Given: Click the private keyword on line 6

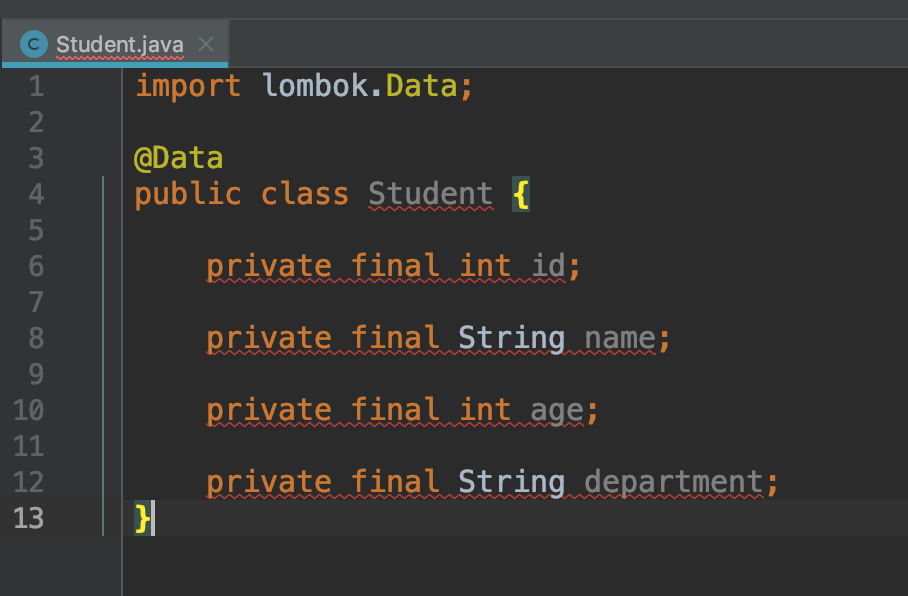Looking at the screenshot, I should (x=269, y=266).
